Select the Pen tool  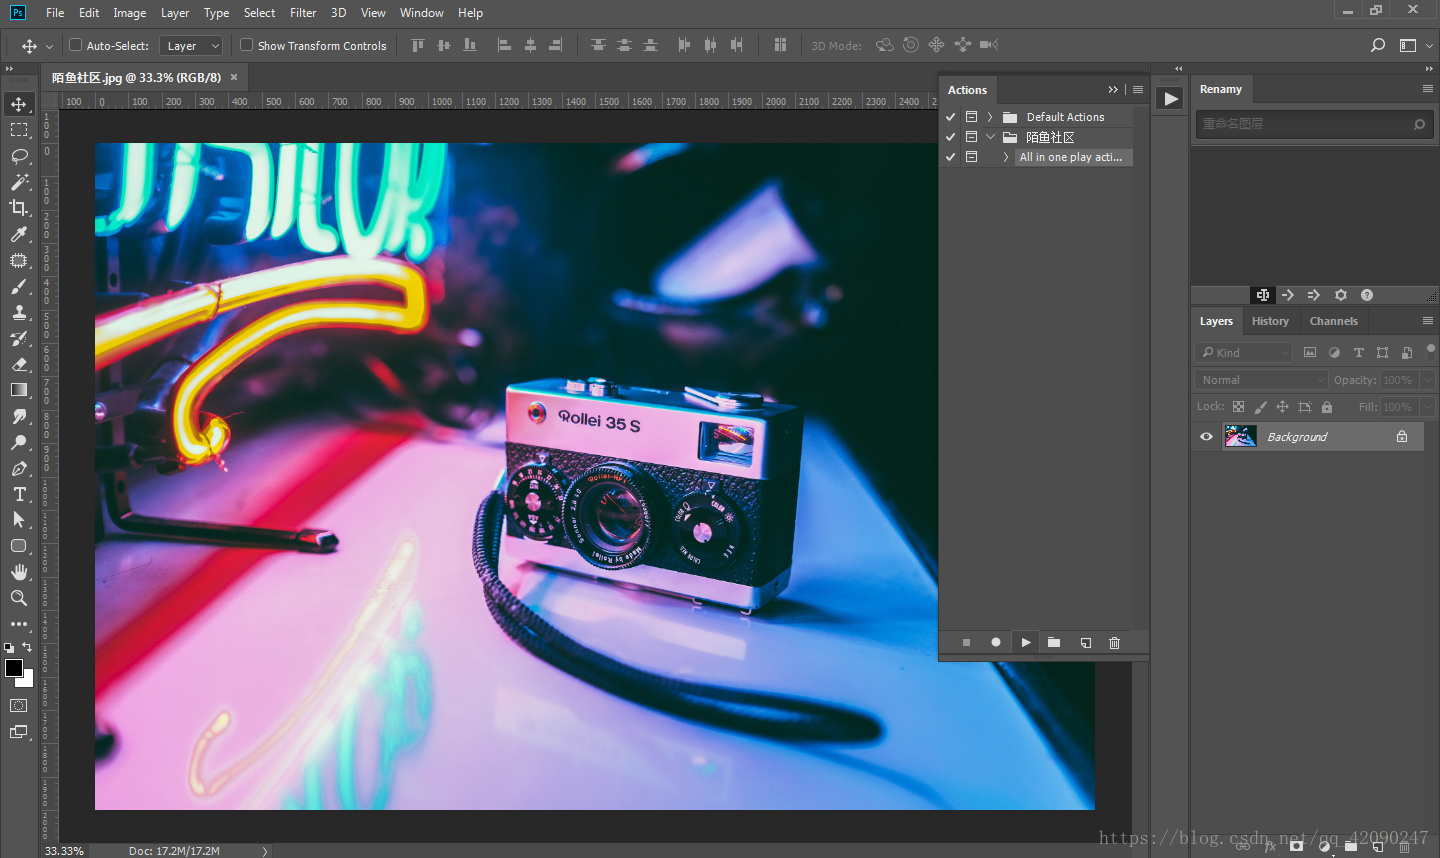tap(19, 468)
